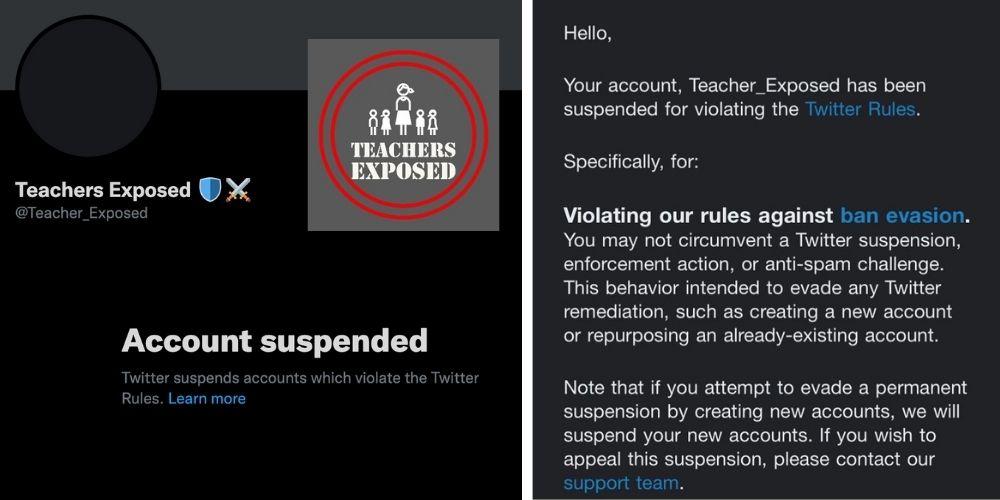
Task: Open the ban evasion link
Action: (x=902, y=215)
